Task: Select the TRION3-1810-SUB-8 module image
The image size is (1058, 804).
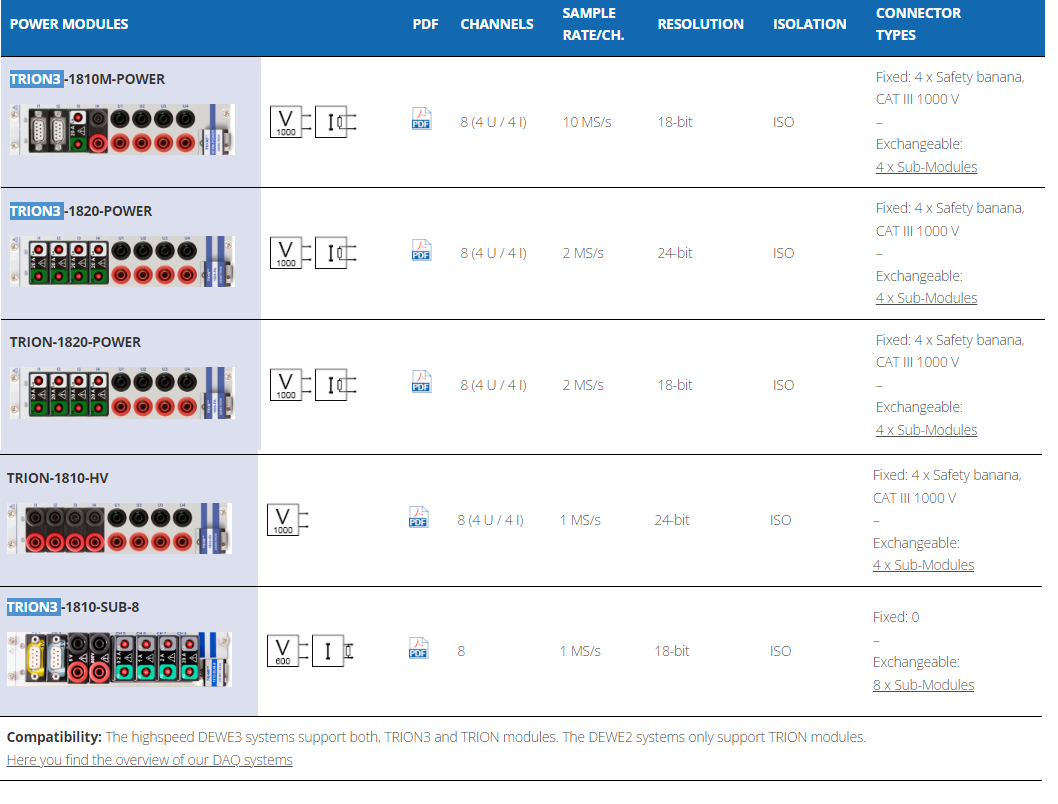Action: coord(119,658)
